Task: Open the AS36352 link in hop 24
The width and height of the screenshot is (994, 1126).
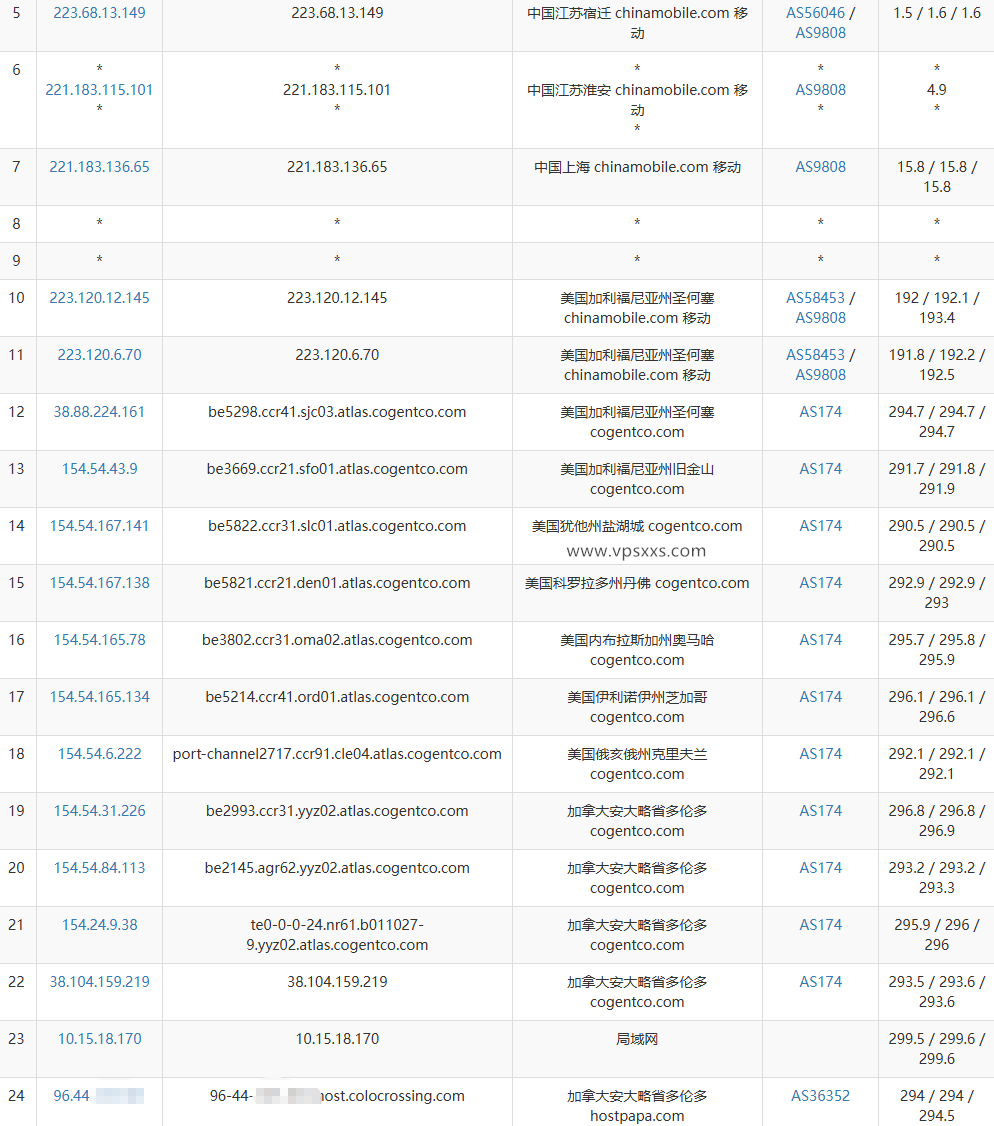Action: pyautogui.click(x=820, y=1096)
